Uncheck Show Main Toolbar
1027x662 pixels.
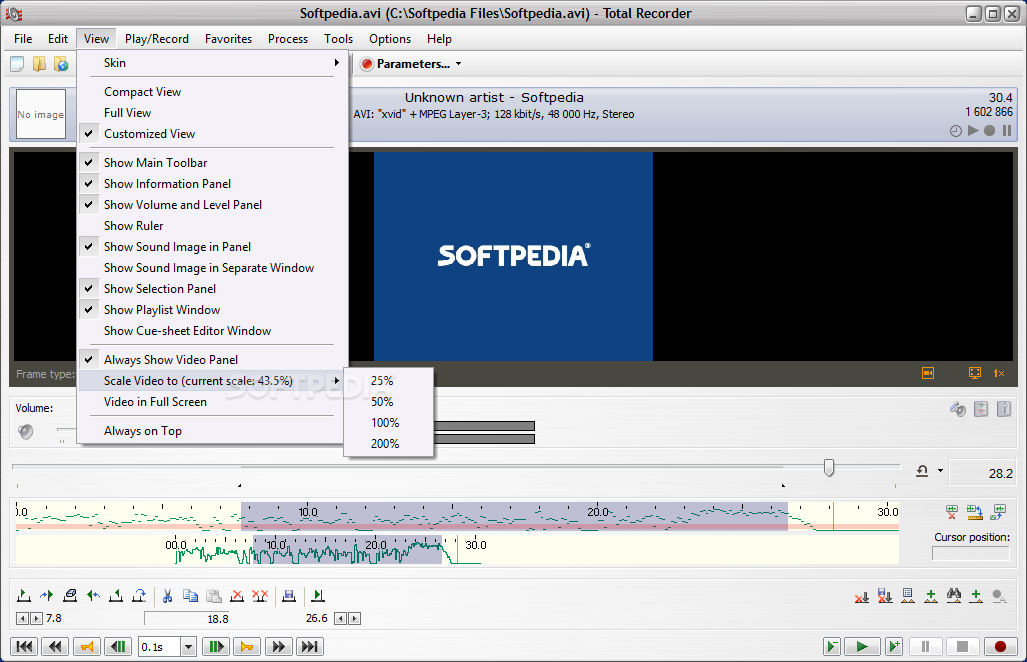[213, 162]
